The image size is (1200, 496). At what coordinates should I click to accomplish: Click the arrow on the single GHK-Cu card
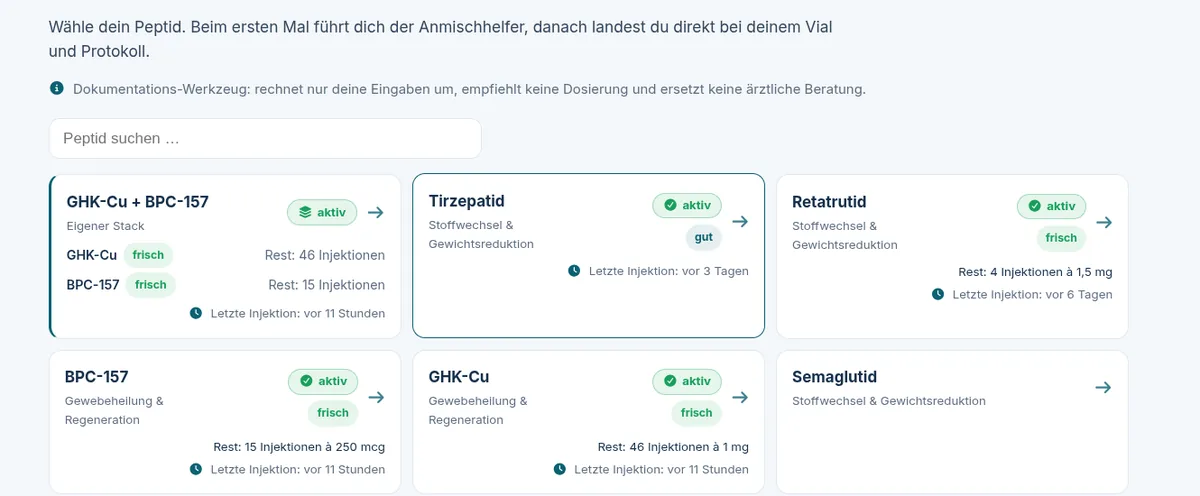tap(740, 397)
